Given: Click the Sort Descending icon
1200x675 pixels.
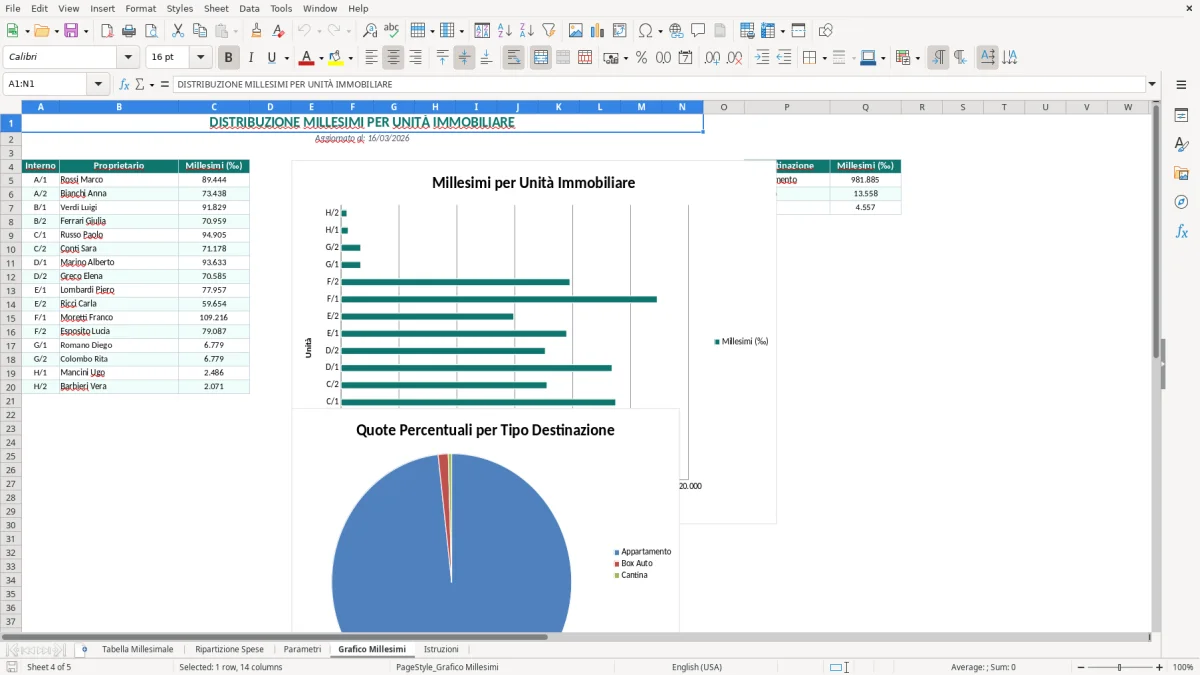Looking at the screenshot, I should (x=527, y=31).
